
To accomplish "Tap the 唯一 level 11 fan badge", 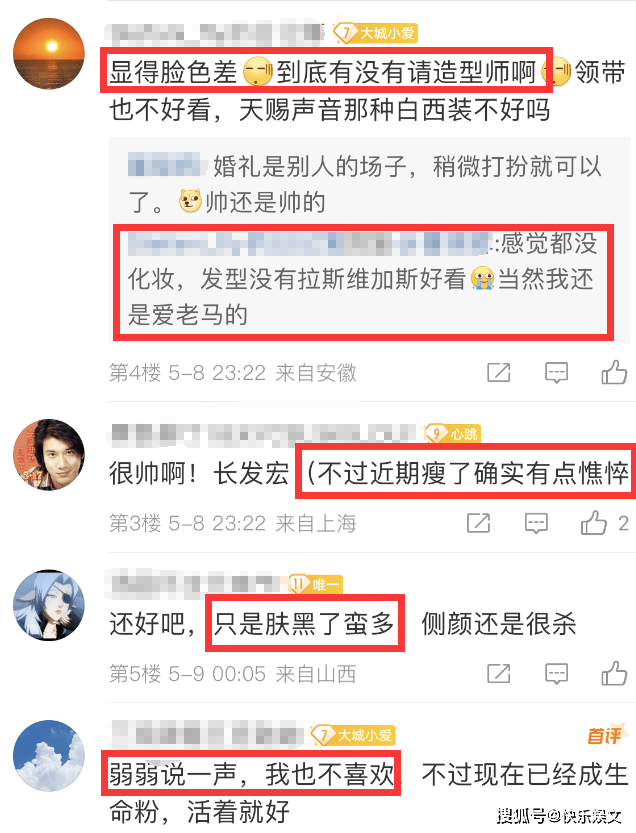I will click(x=316, y=585).
